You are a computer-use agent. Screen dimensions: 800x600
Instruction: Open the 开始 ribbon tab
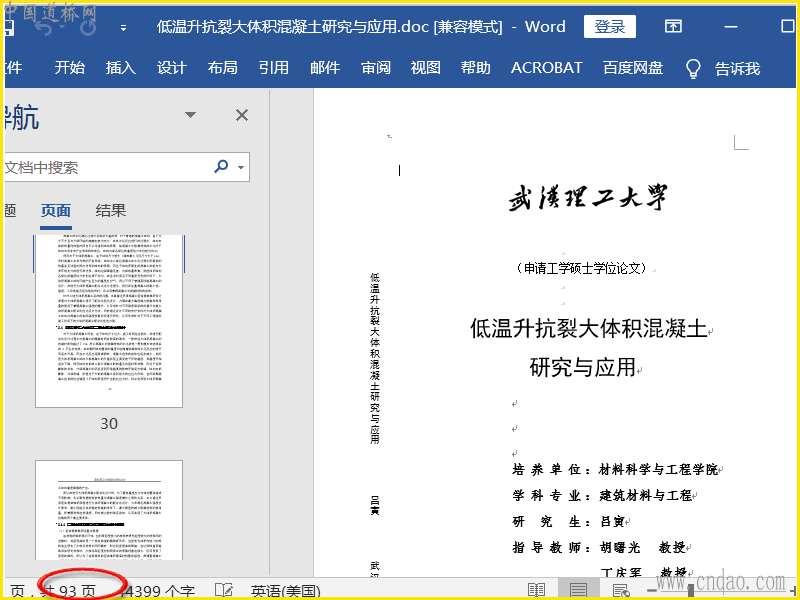click(x=70, y=68)
